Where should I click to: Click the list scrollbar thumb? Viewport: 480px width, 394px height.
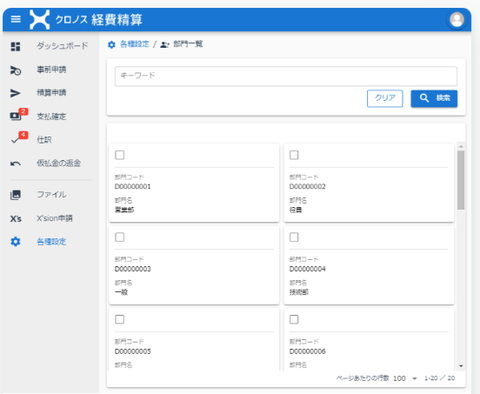pos(461,180)
